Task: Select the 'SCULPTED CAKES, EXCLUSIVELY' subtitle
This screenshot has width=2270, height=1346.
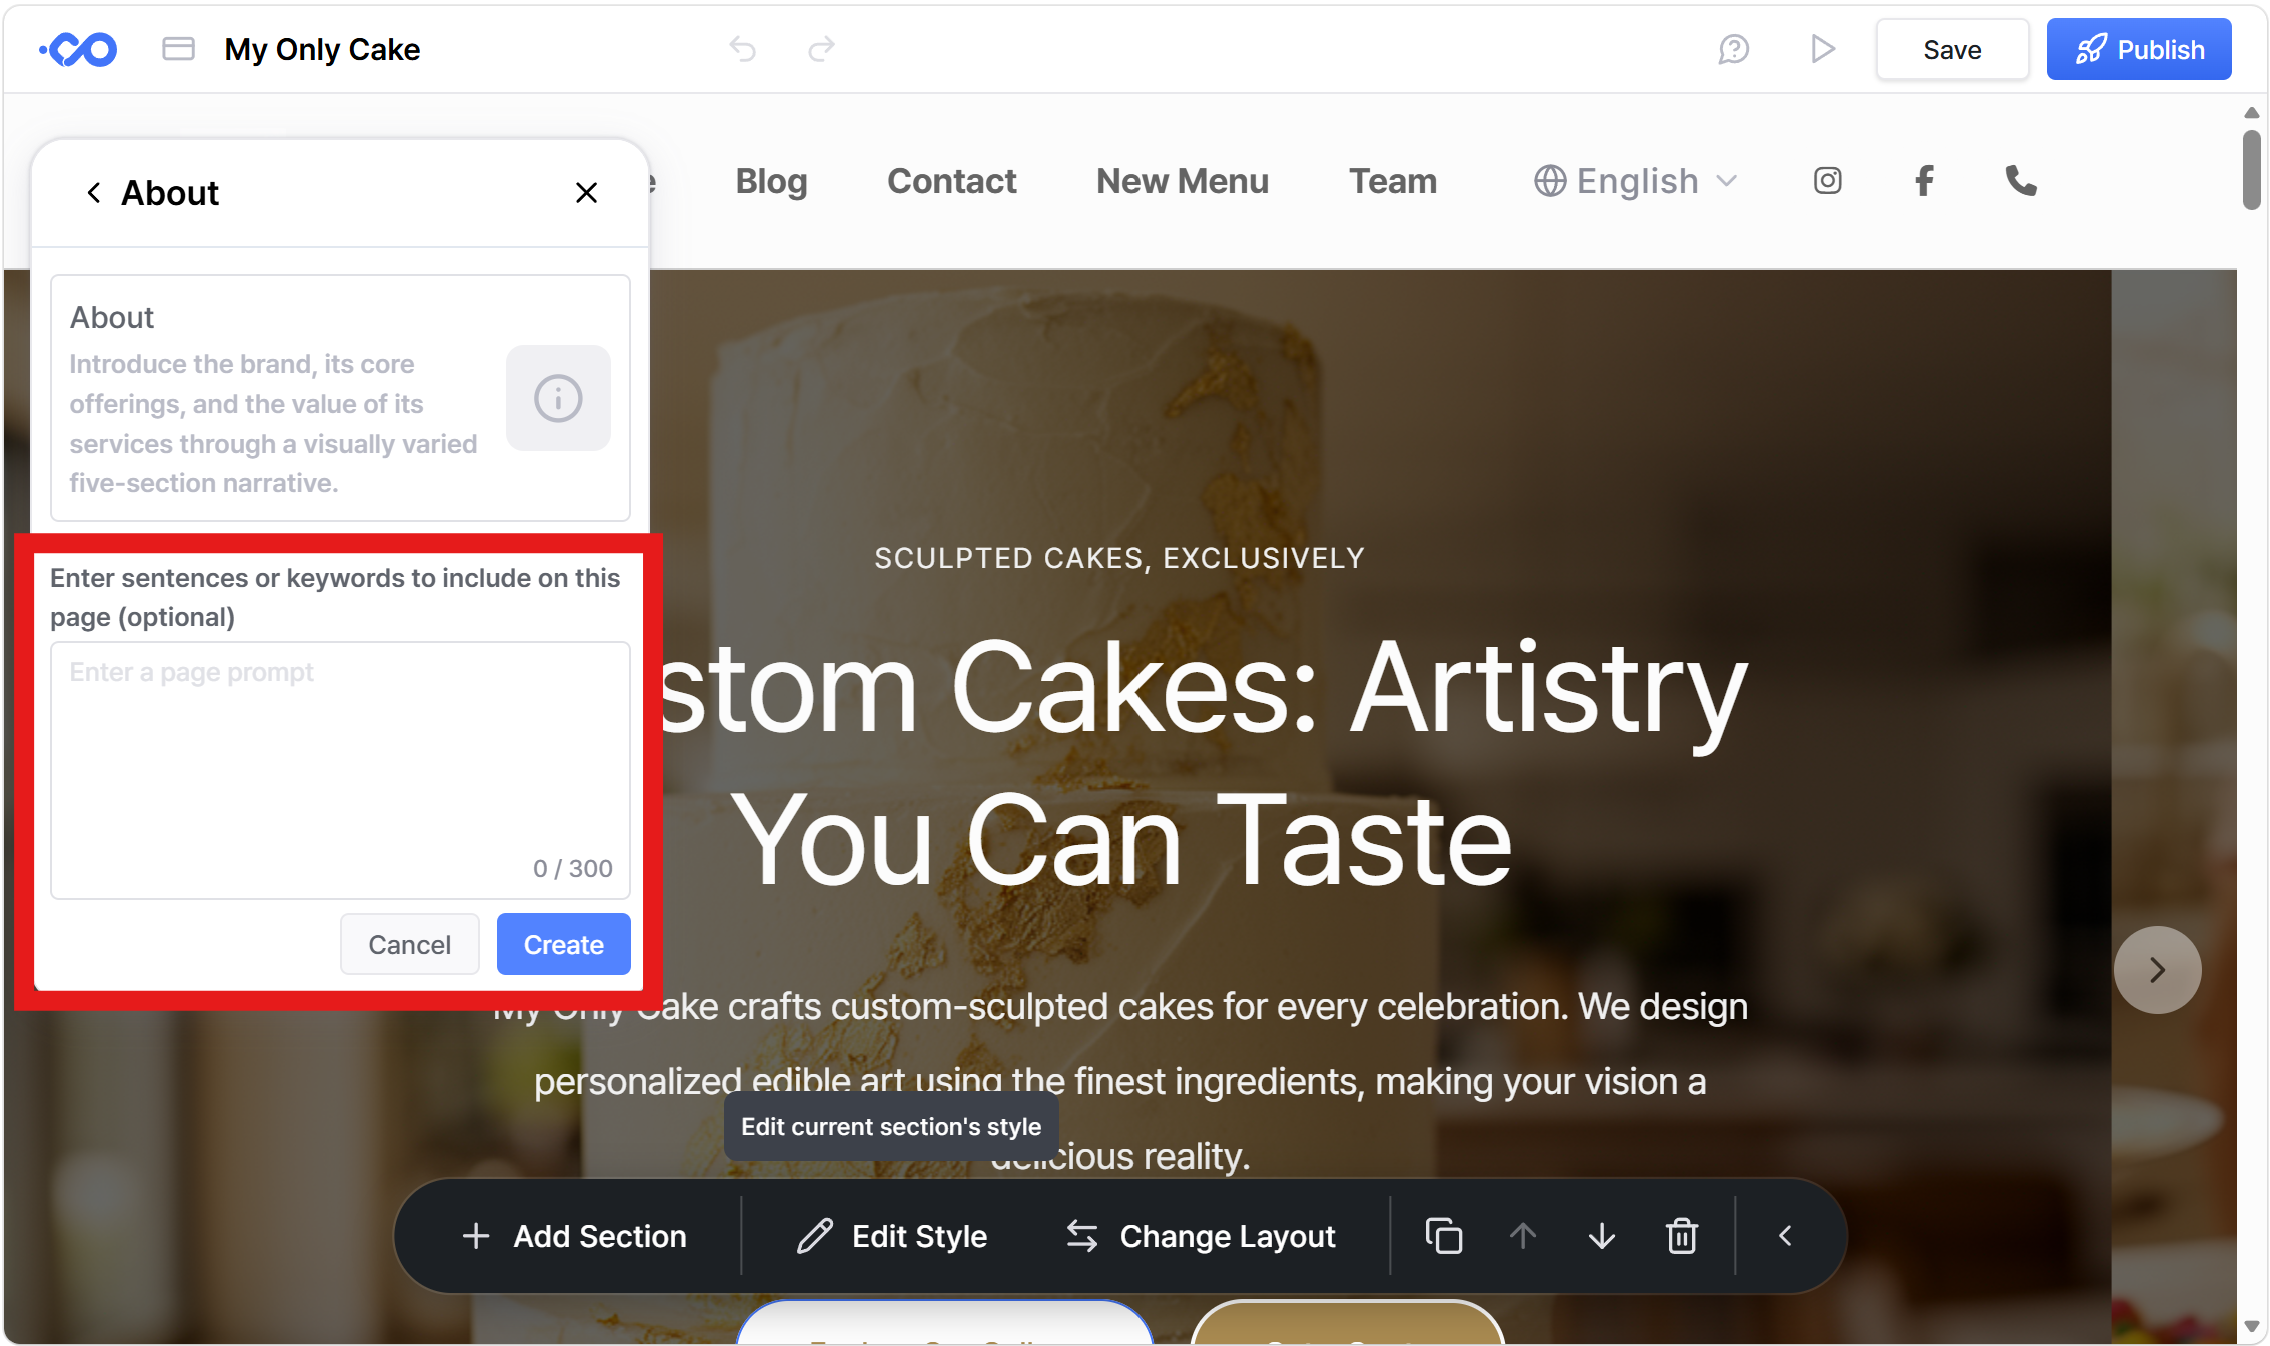Action: [1120, 558]
